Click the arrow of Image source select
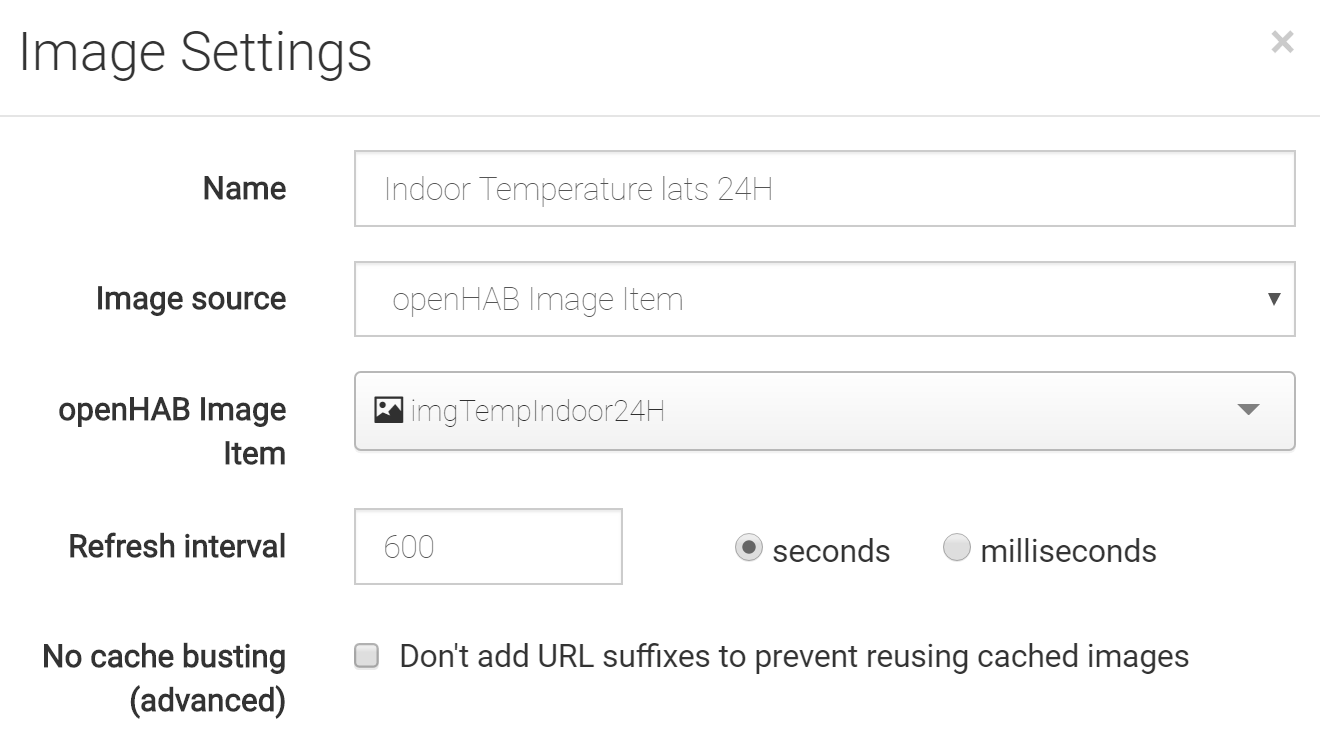This screenshot has height=729, width=1320. (x=1274, y=299)
